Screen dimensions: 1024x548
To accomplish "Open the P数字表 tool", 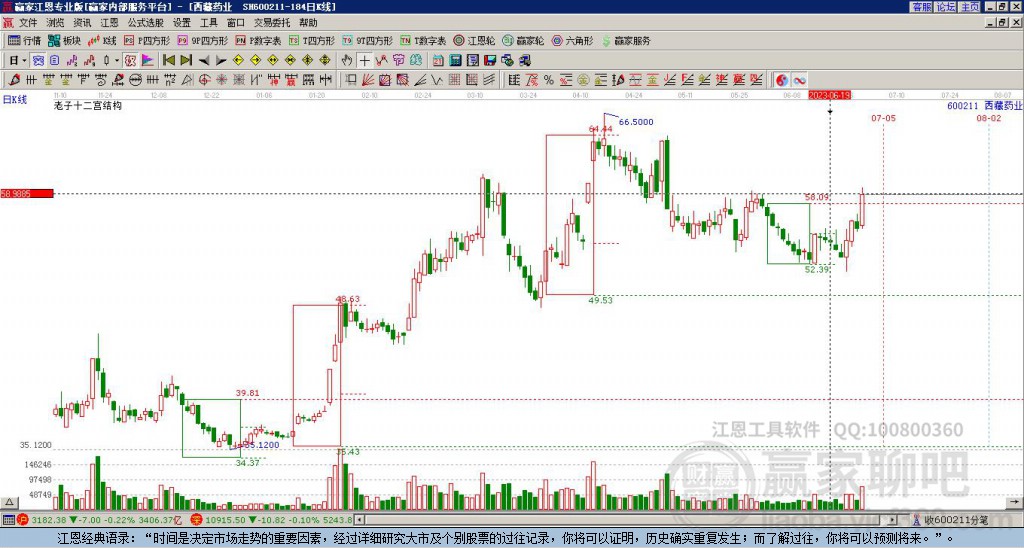I will click(x=258, y=40).
